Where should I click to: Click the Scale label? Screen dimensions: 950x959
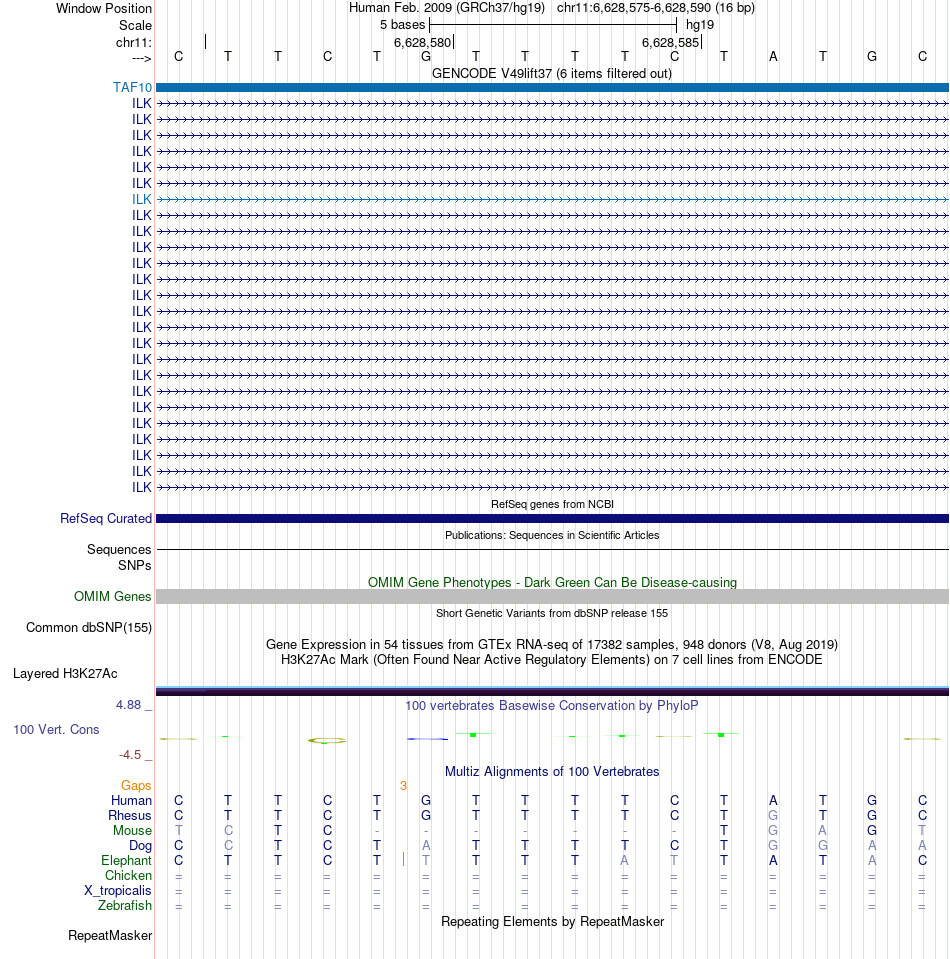pos(135,25)
